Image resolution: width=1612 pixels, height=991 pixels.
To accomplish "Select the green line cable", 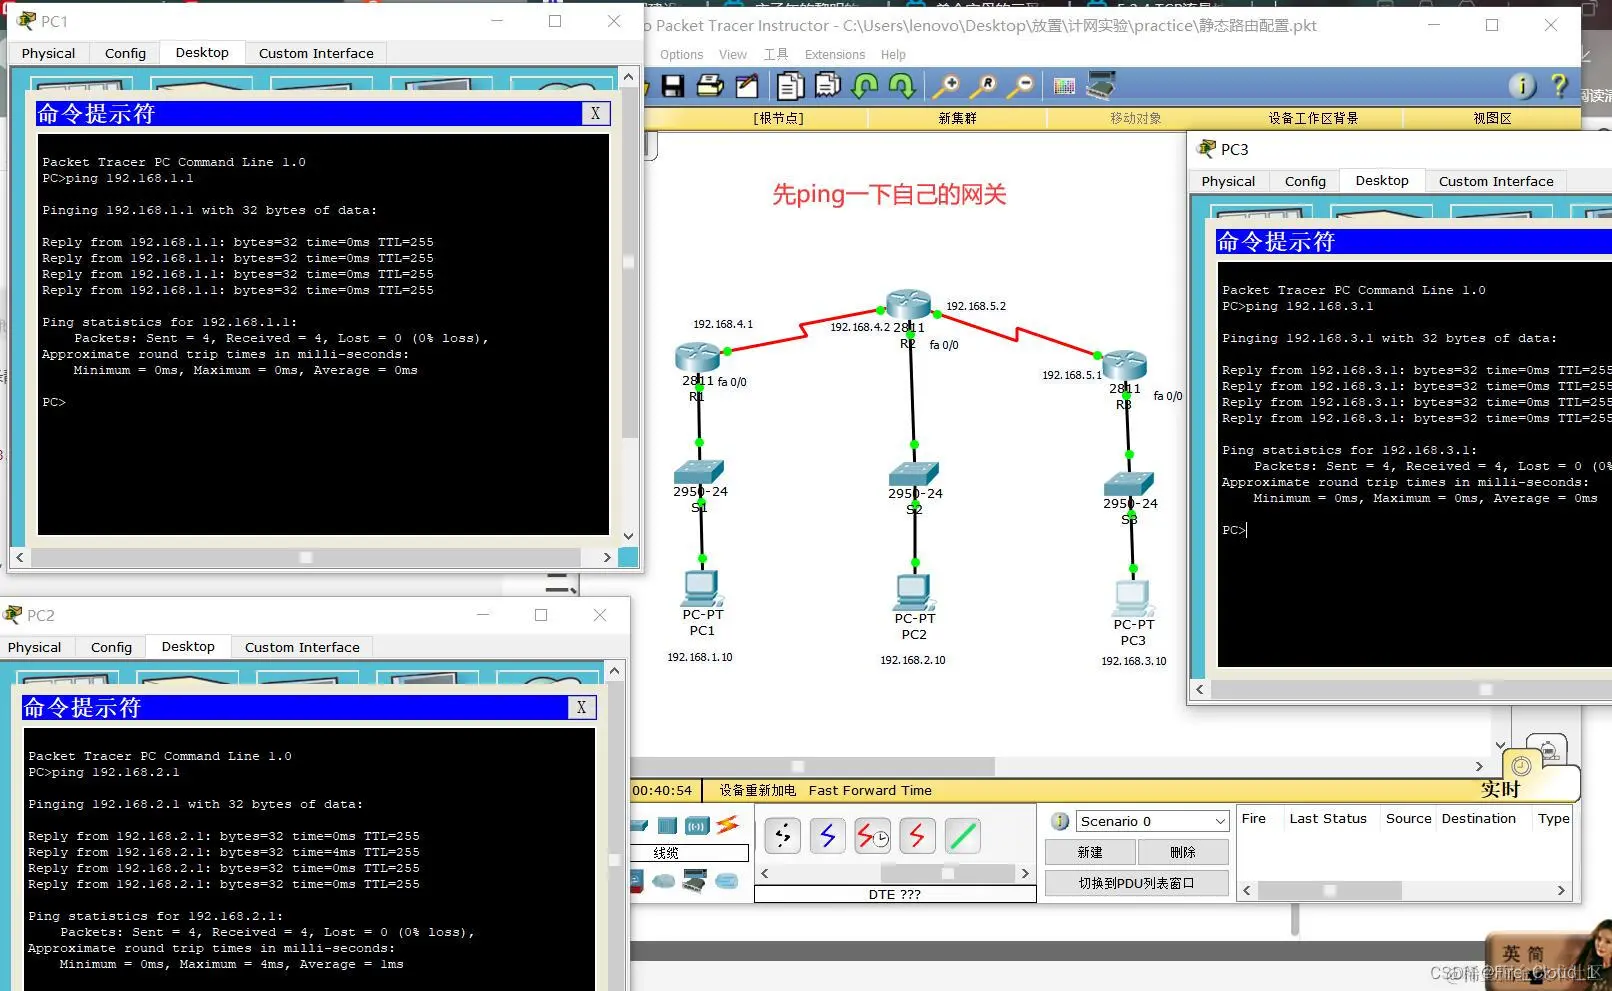I will coord(963,836).
